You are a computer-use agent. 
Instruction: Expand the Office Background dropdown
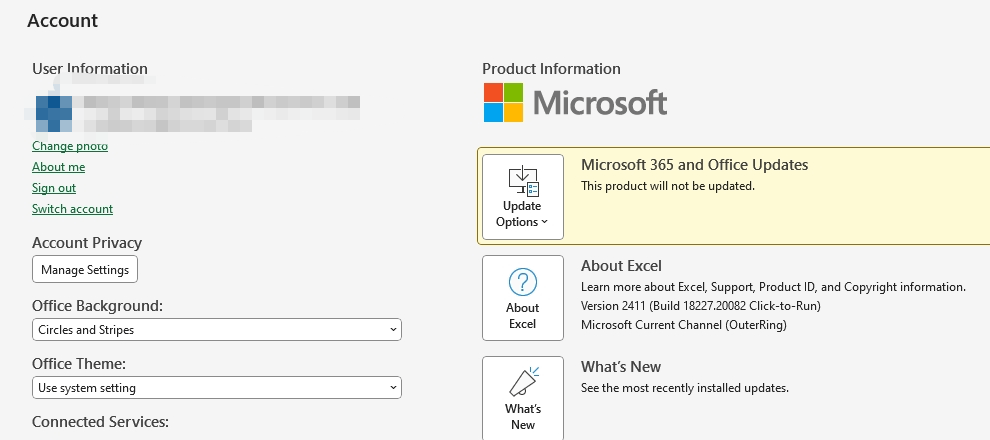coord(217,330)
